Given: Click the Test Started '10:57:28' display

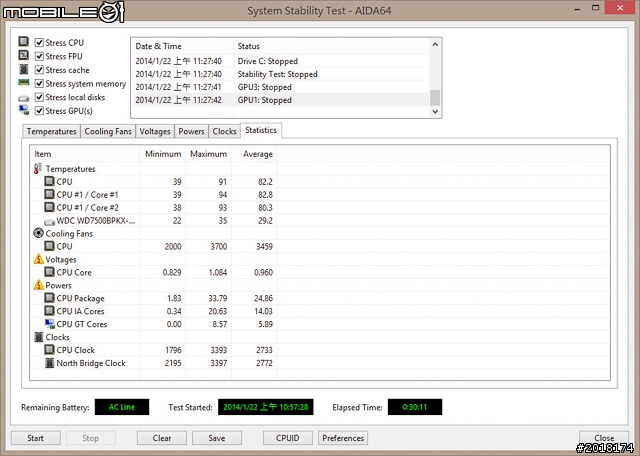Looking at the screenshot, I should [266, 407].
